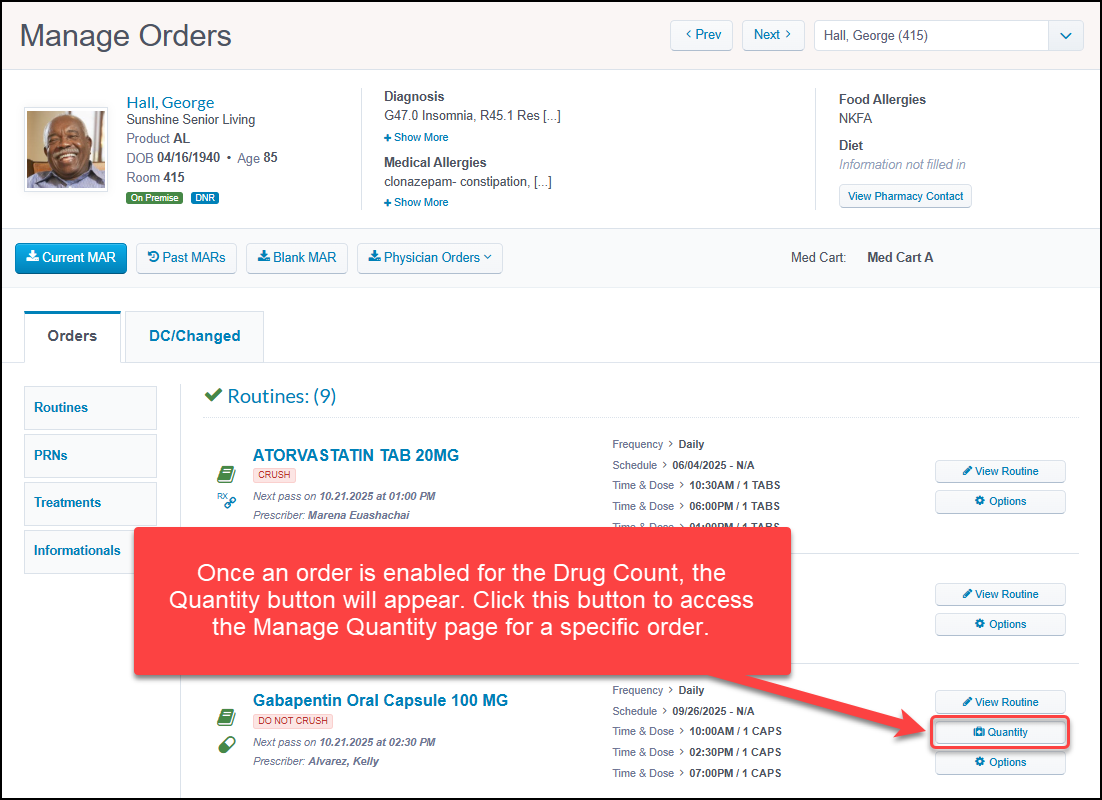Click the 10:30AM / 1 TABS dose entry
1102x800 pixels.
coord(734,486)
